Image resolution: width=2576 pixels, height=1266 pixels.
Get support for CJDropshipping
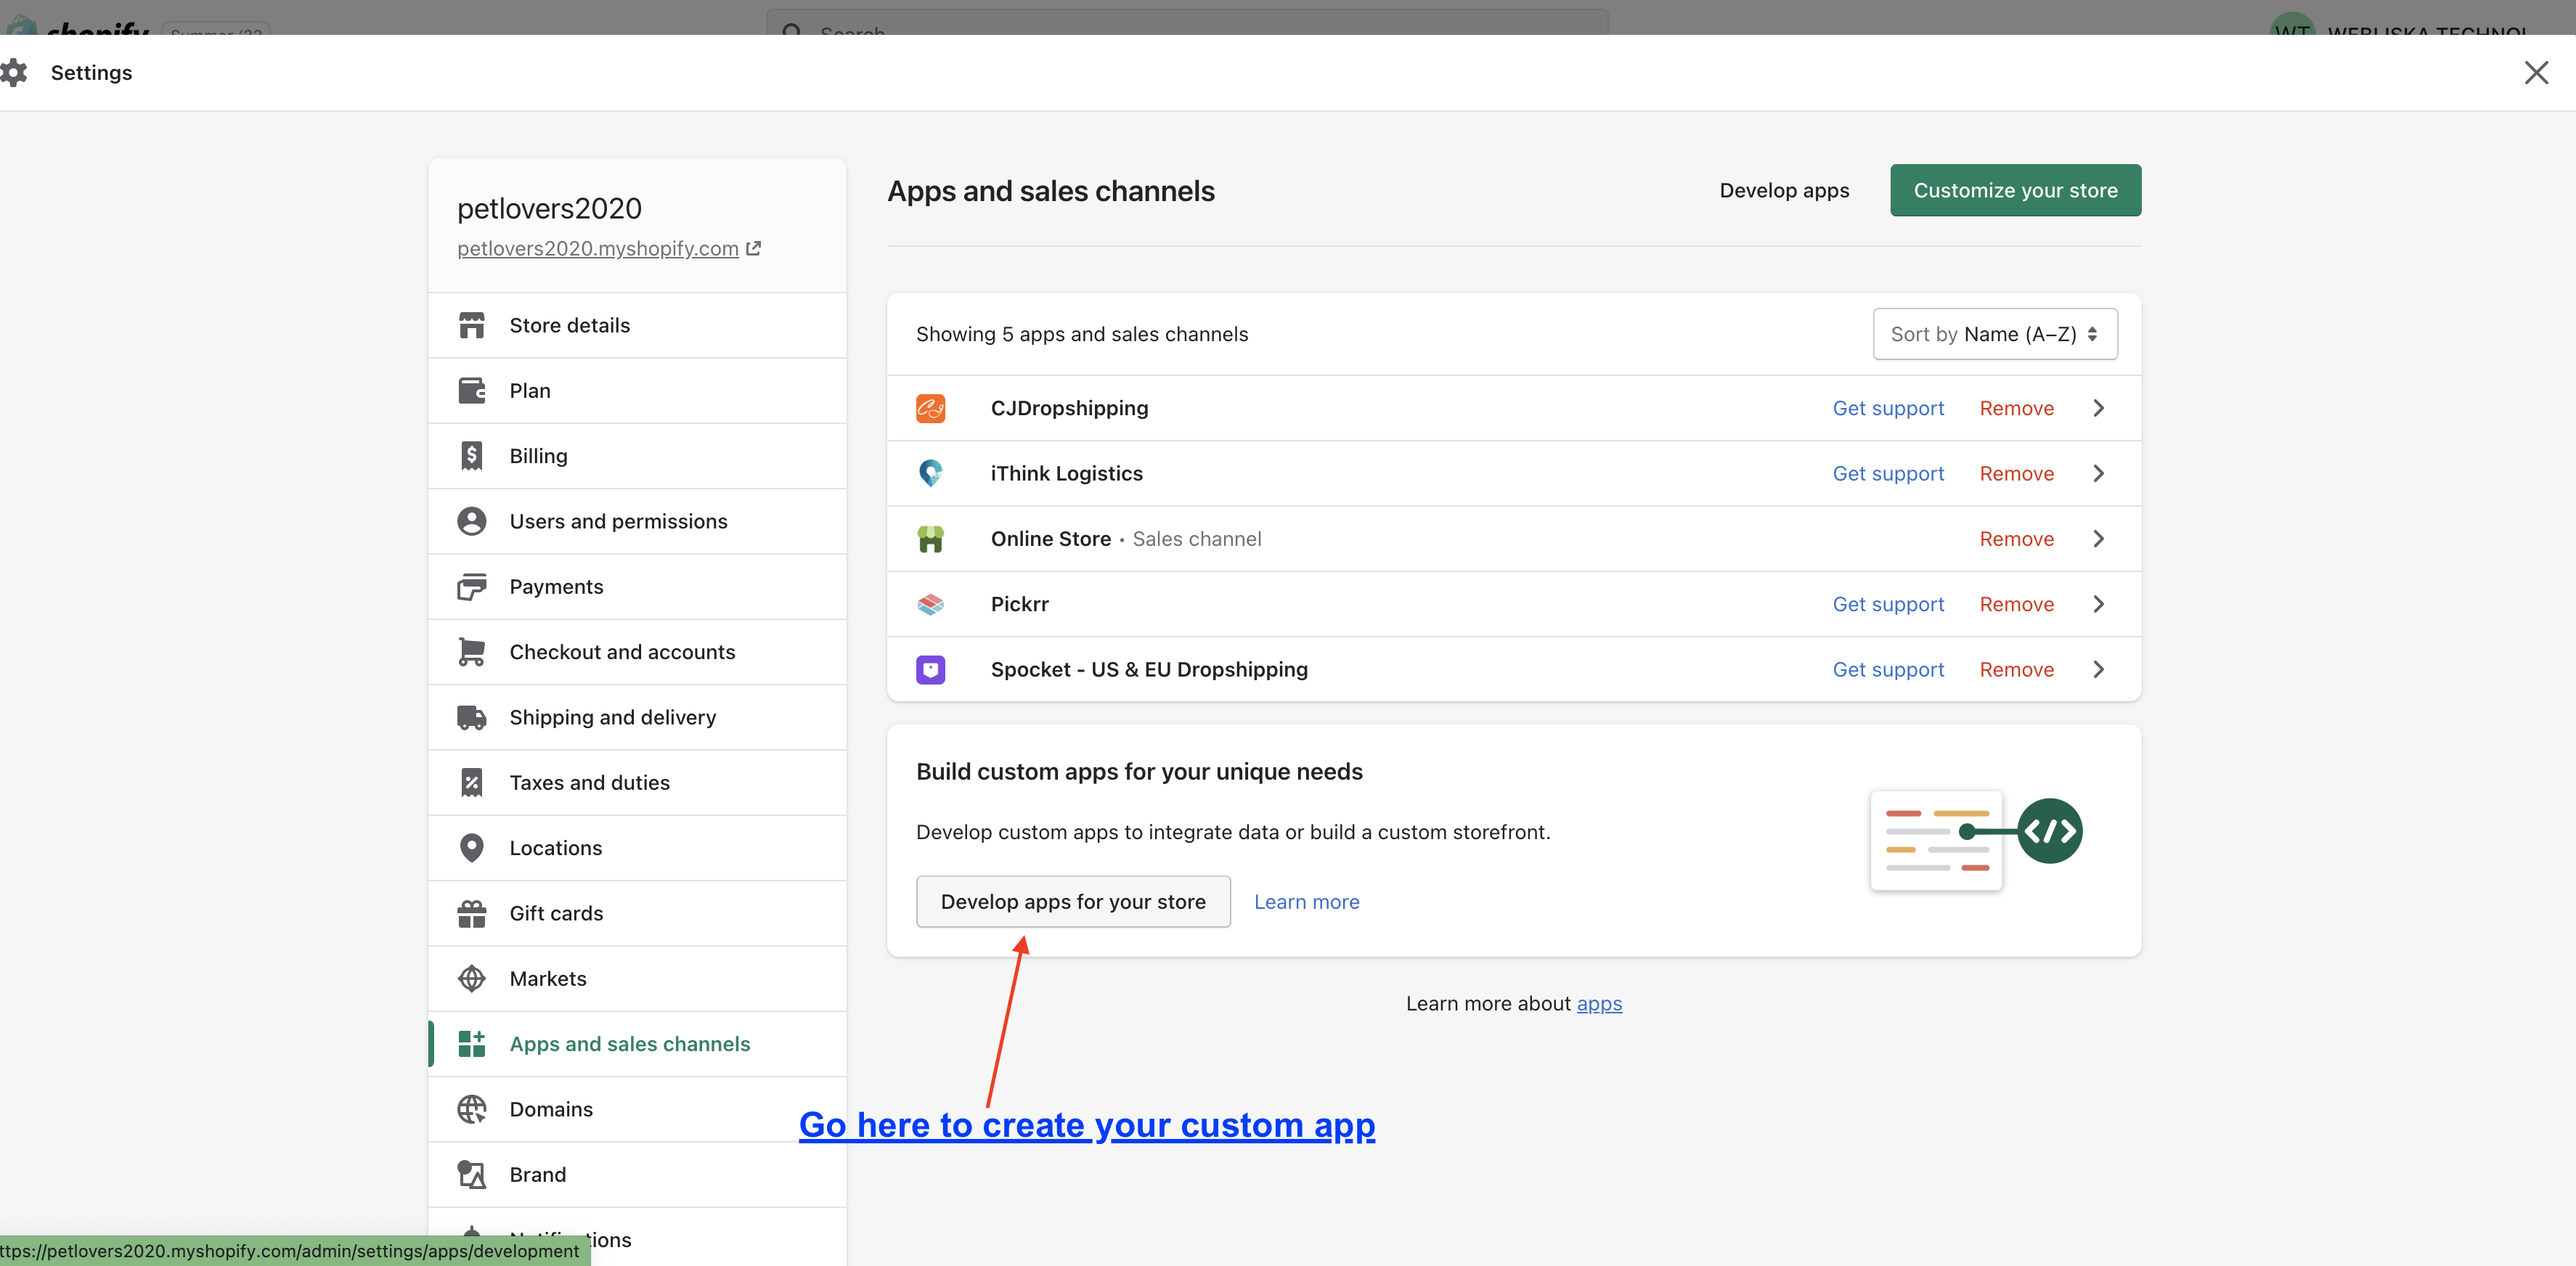click(1888, 408)
